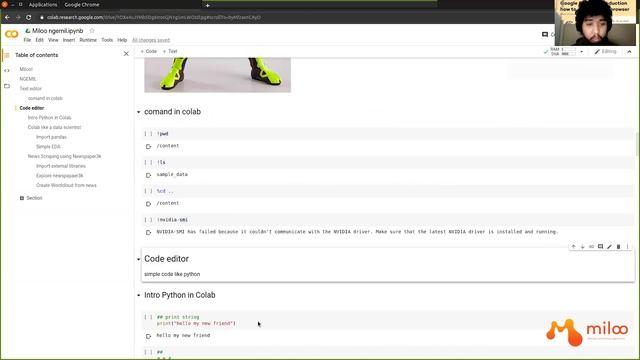Jump to Miloo! in table of contents
This screenshot has height=360, width=640.
[x=26, y=69]
